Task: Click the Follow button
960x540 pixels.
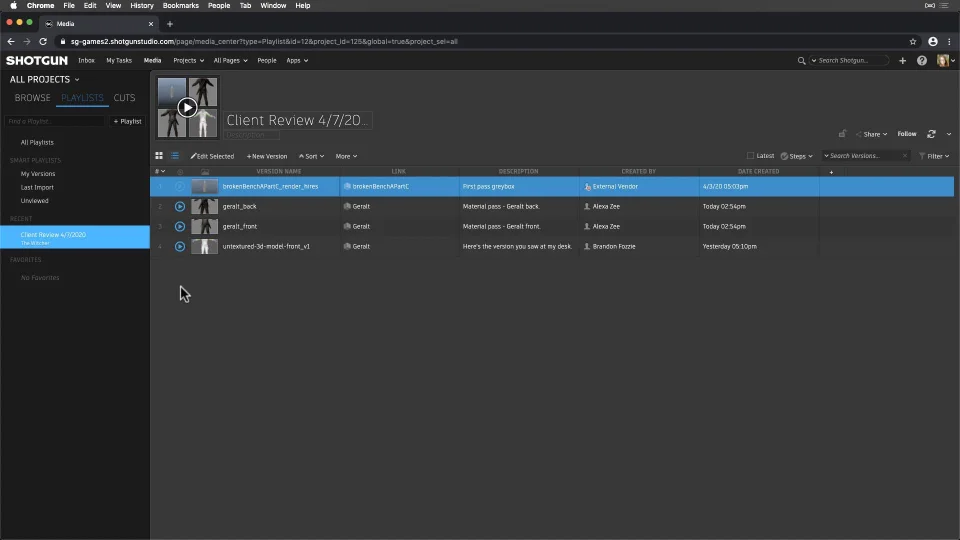Action: (x=906, y=134)
